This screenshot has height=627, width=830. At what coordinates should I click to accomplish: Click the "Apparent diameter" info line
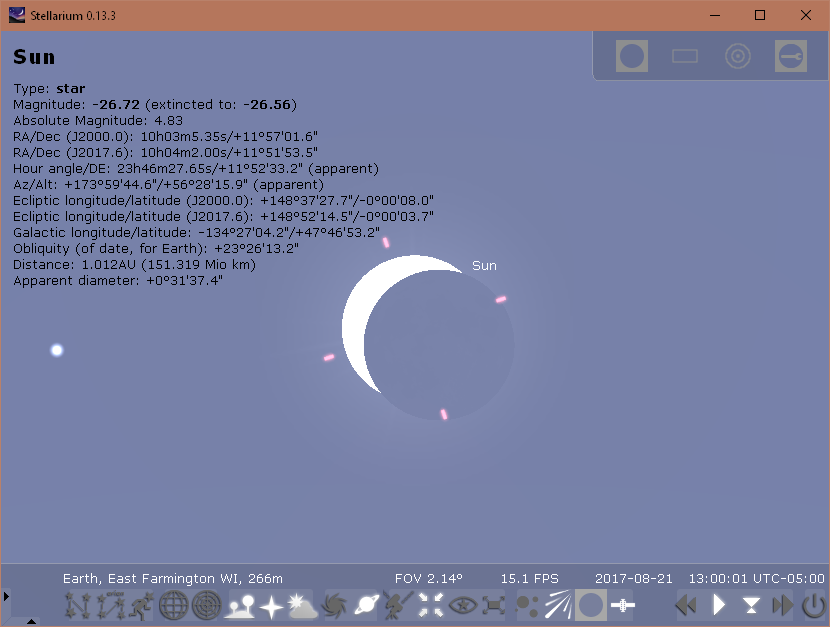(118, 280)
